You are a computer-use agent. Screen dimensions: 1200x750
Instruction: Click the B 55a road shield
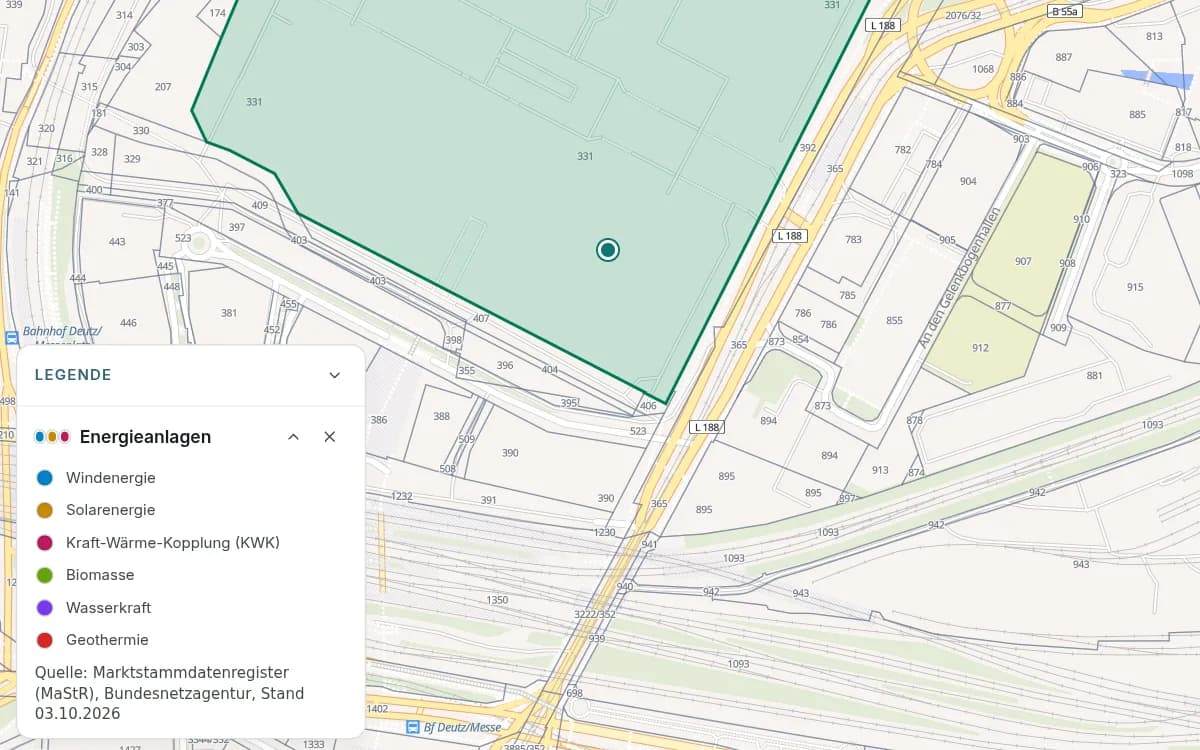point(1064,11)
